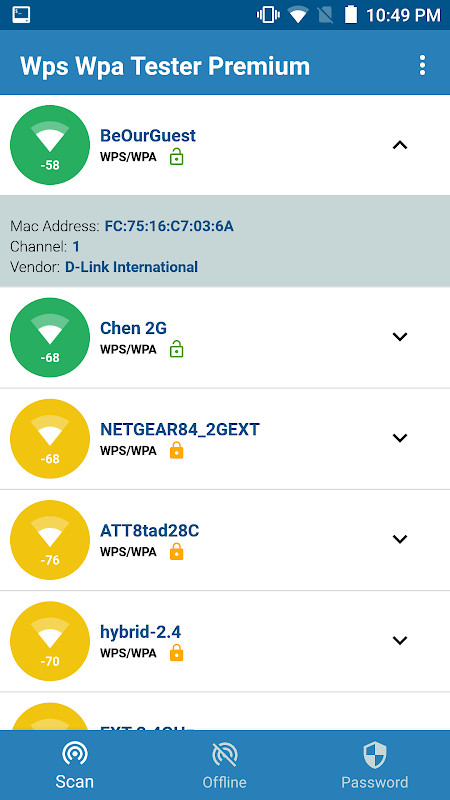This screenshot has width=450, height=800.
Task: Tap the yellow signal icon for NETGEAR84_2GEXT
Action: point(50,438)
